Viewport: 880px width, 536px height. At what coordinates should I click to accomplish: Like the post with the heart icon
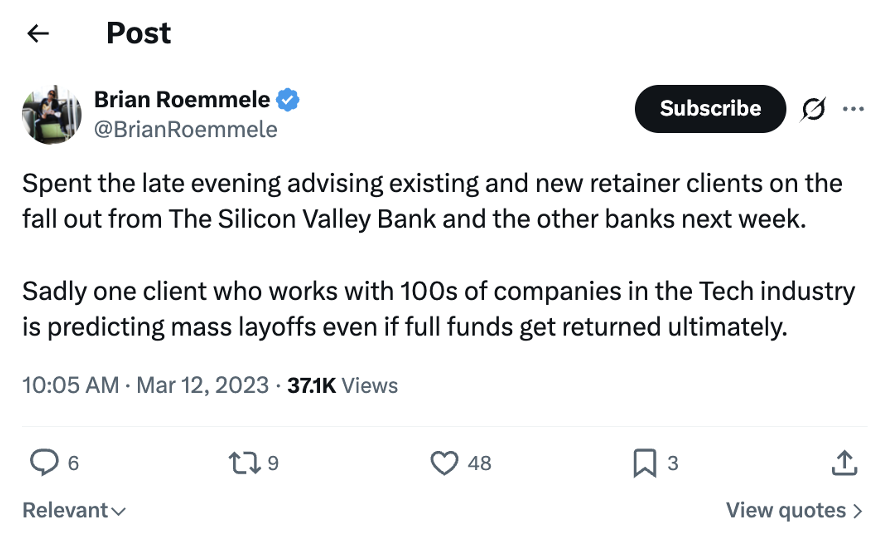tap(443, 462)
